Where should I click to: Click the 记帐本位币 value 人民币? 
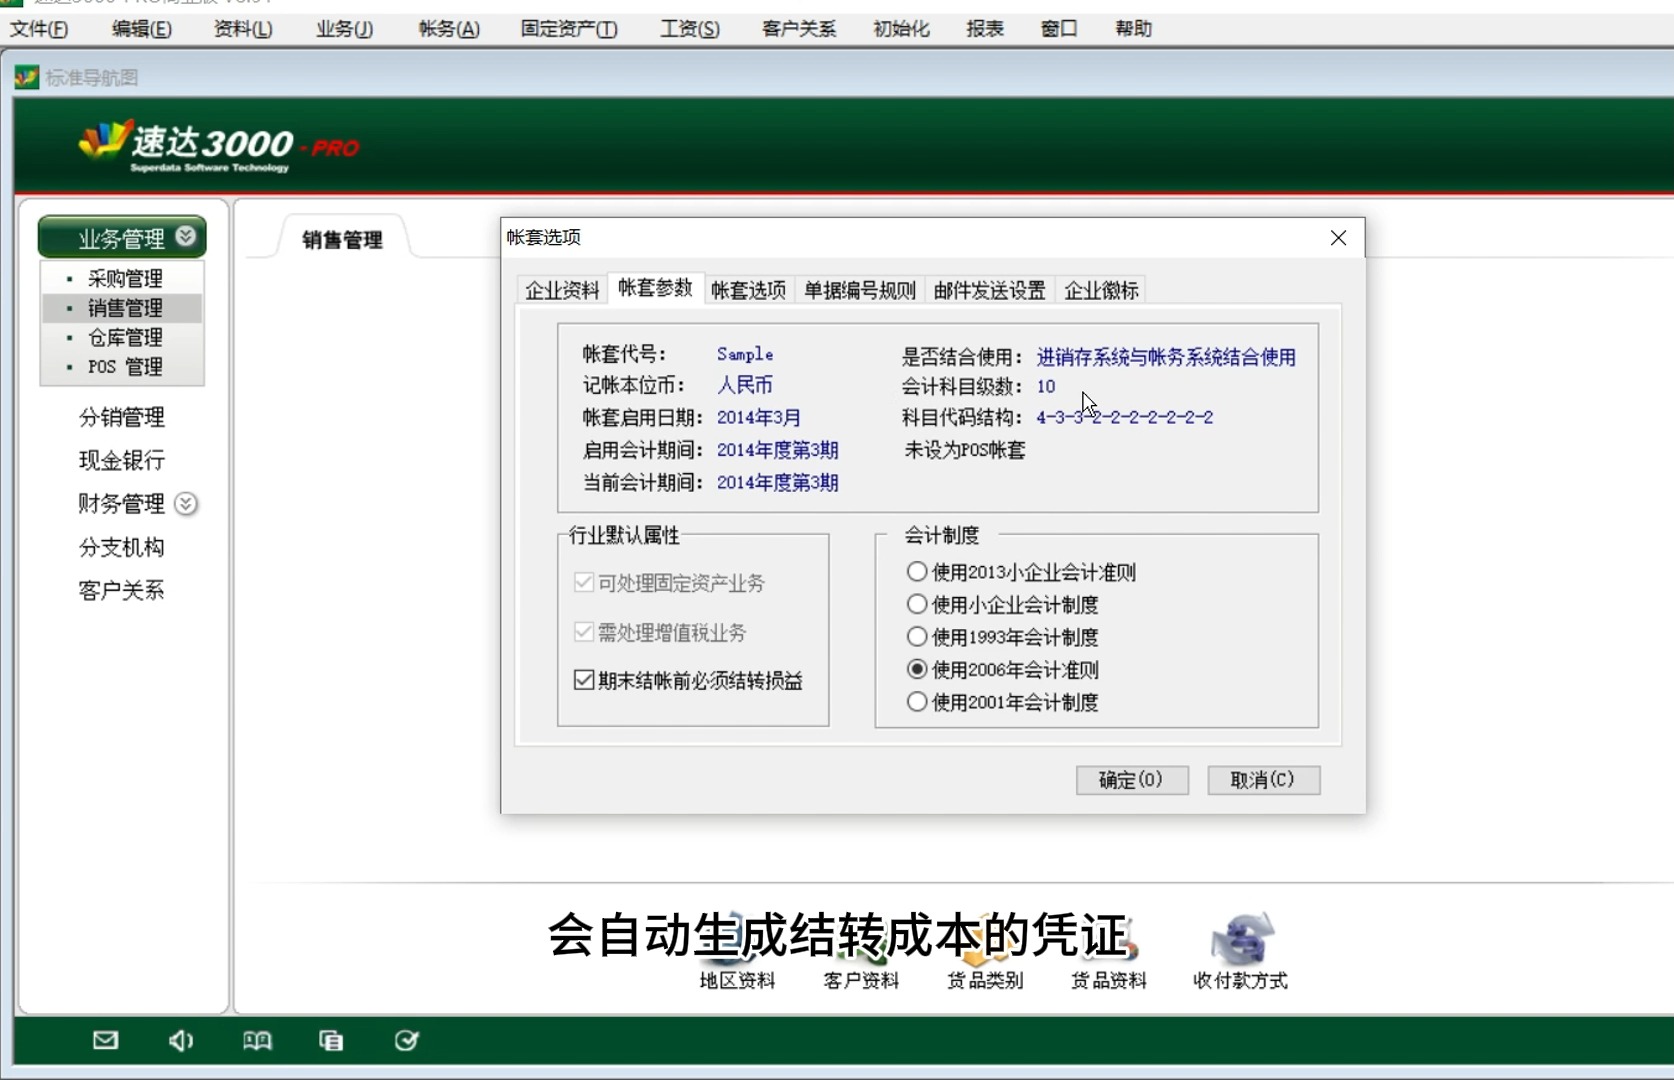(x=745, y=385)
